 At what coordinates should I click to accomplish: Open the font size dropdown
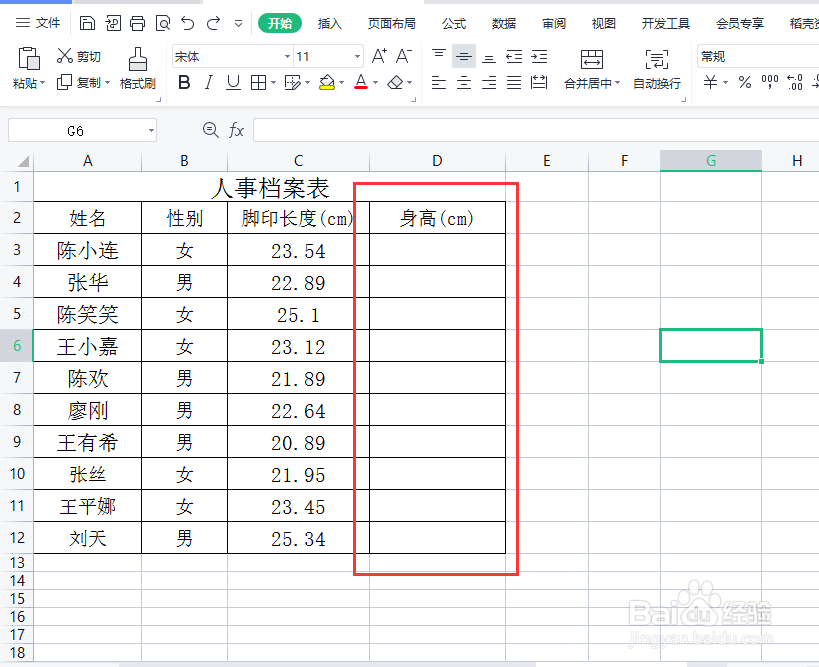coord(357,56)
